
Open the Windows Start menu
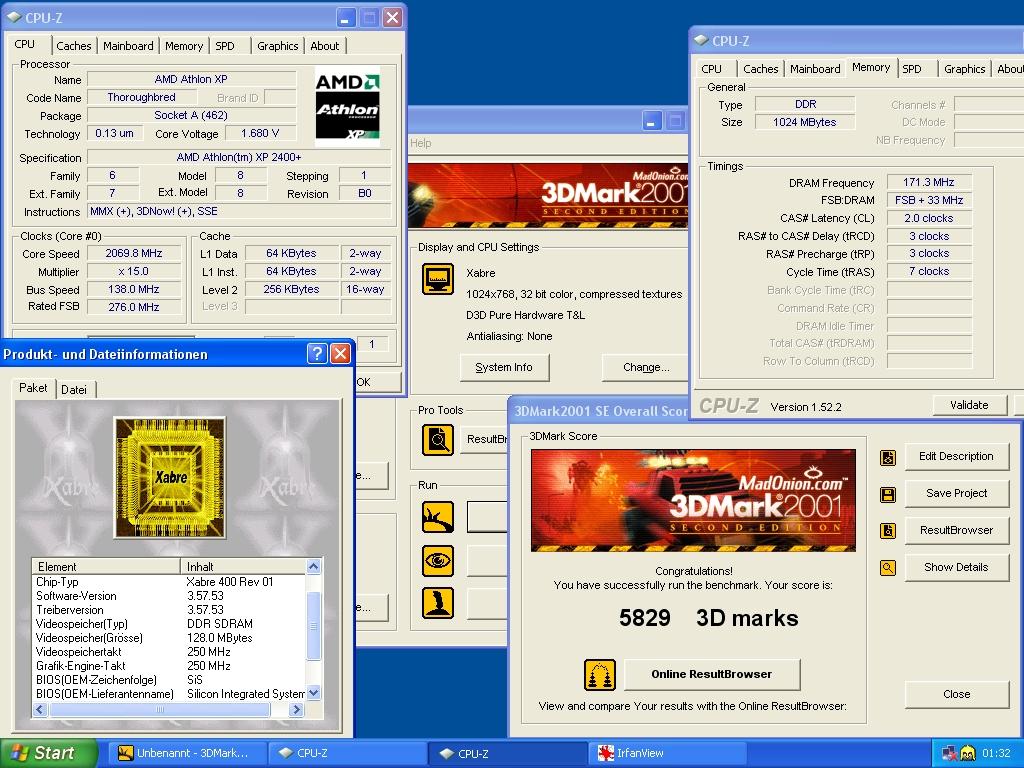pyautogui.click(x=49, y=753)
